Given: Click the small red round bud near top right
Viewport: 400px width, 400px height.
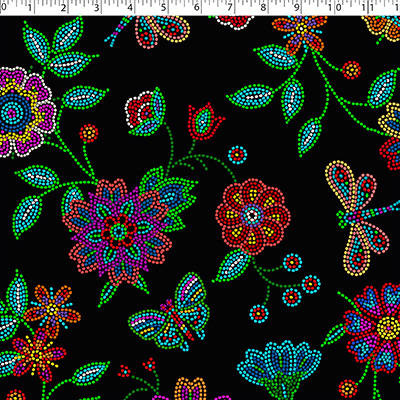Looking at the screenshot, I should pos(351,70).
